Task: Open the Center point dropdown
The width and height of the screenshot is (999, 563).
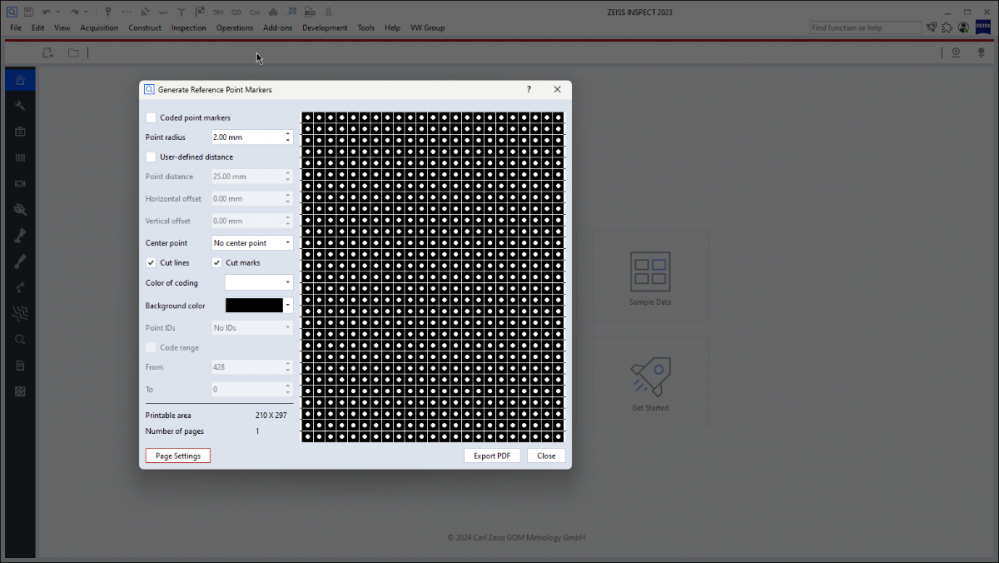Action: (x=252, y=243)
